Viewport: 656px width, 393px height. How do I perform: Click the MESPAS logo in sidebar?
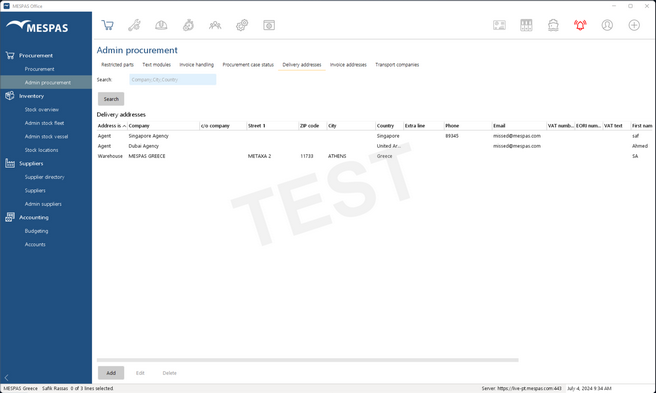point(37,27)
